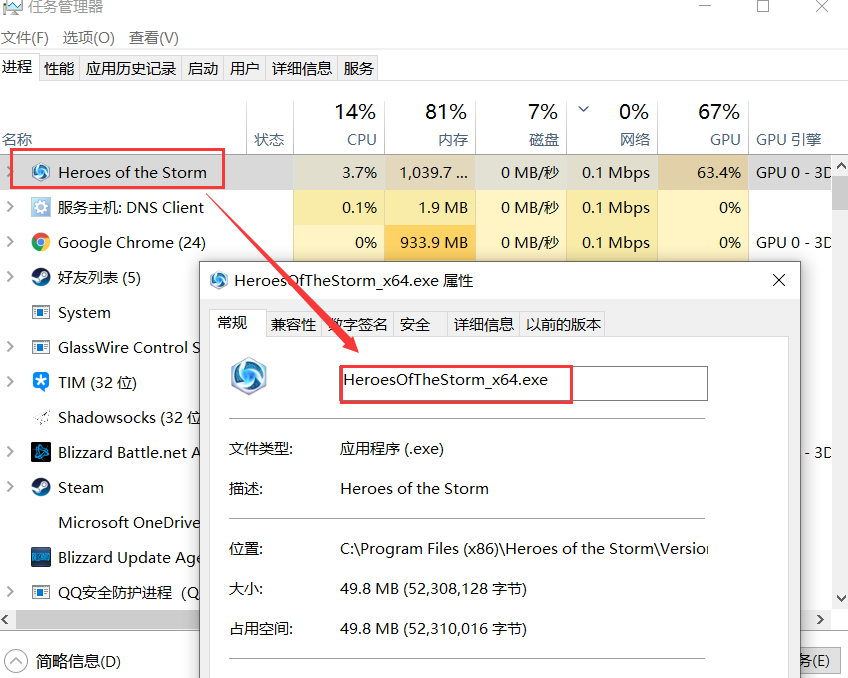The image size is (848, 678).
Task: Click the 933.9 MB memory cell for Chrome
Action: click(430, 243)
